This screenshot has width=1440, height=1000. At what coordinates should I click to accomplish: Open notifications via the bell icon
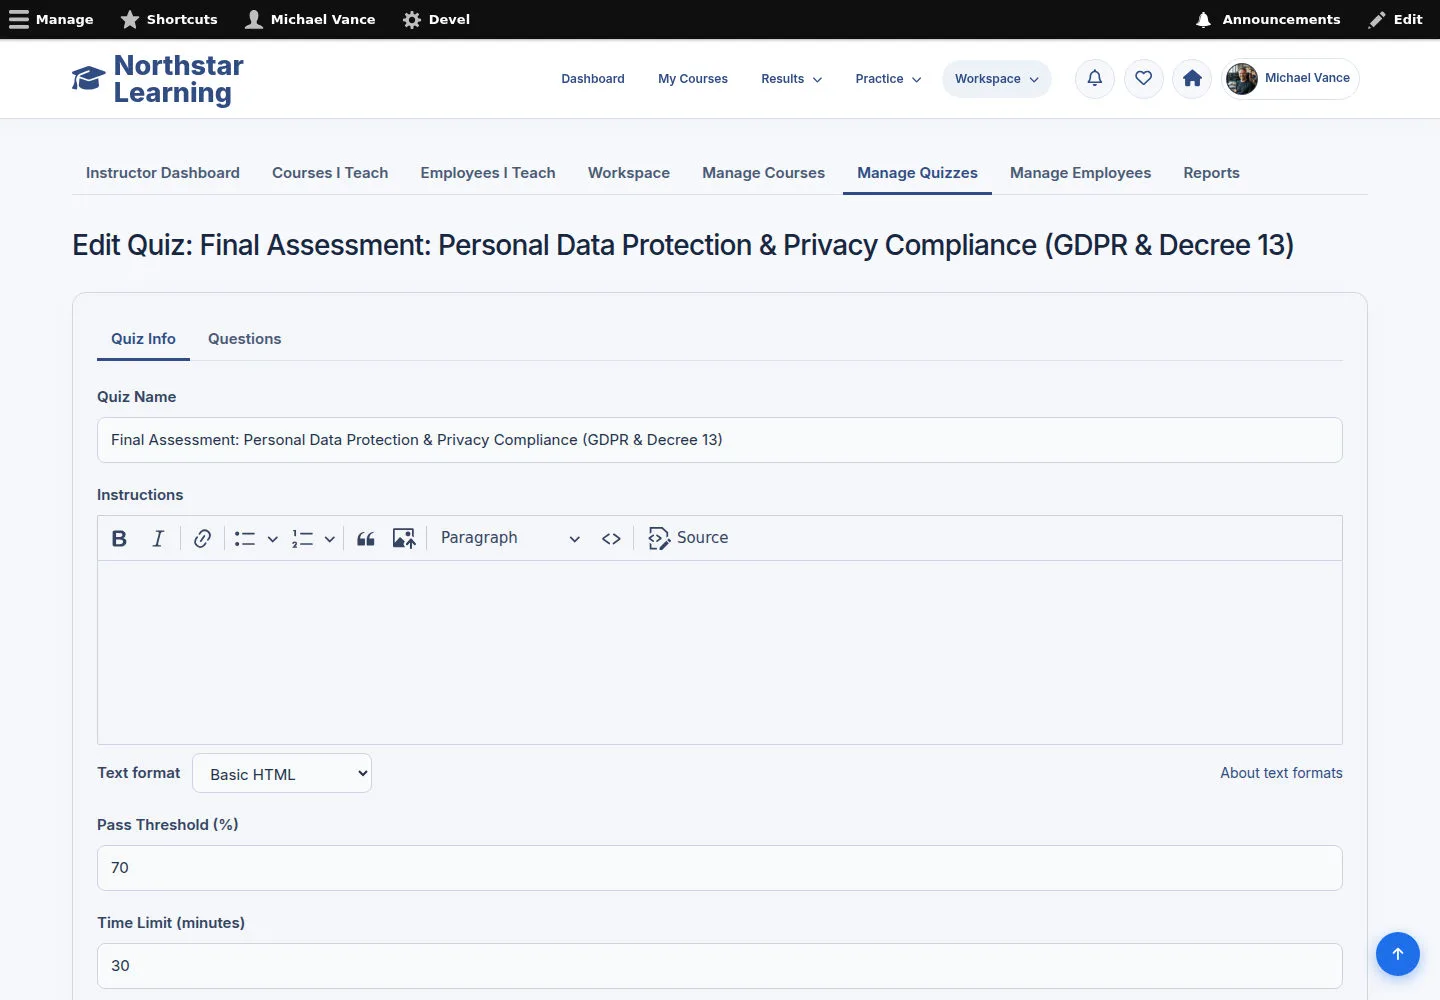(x=1095, y=78)
